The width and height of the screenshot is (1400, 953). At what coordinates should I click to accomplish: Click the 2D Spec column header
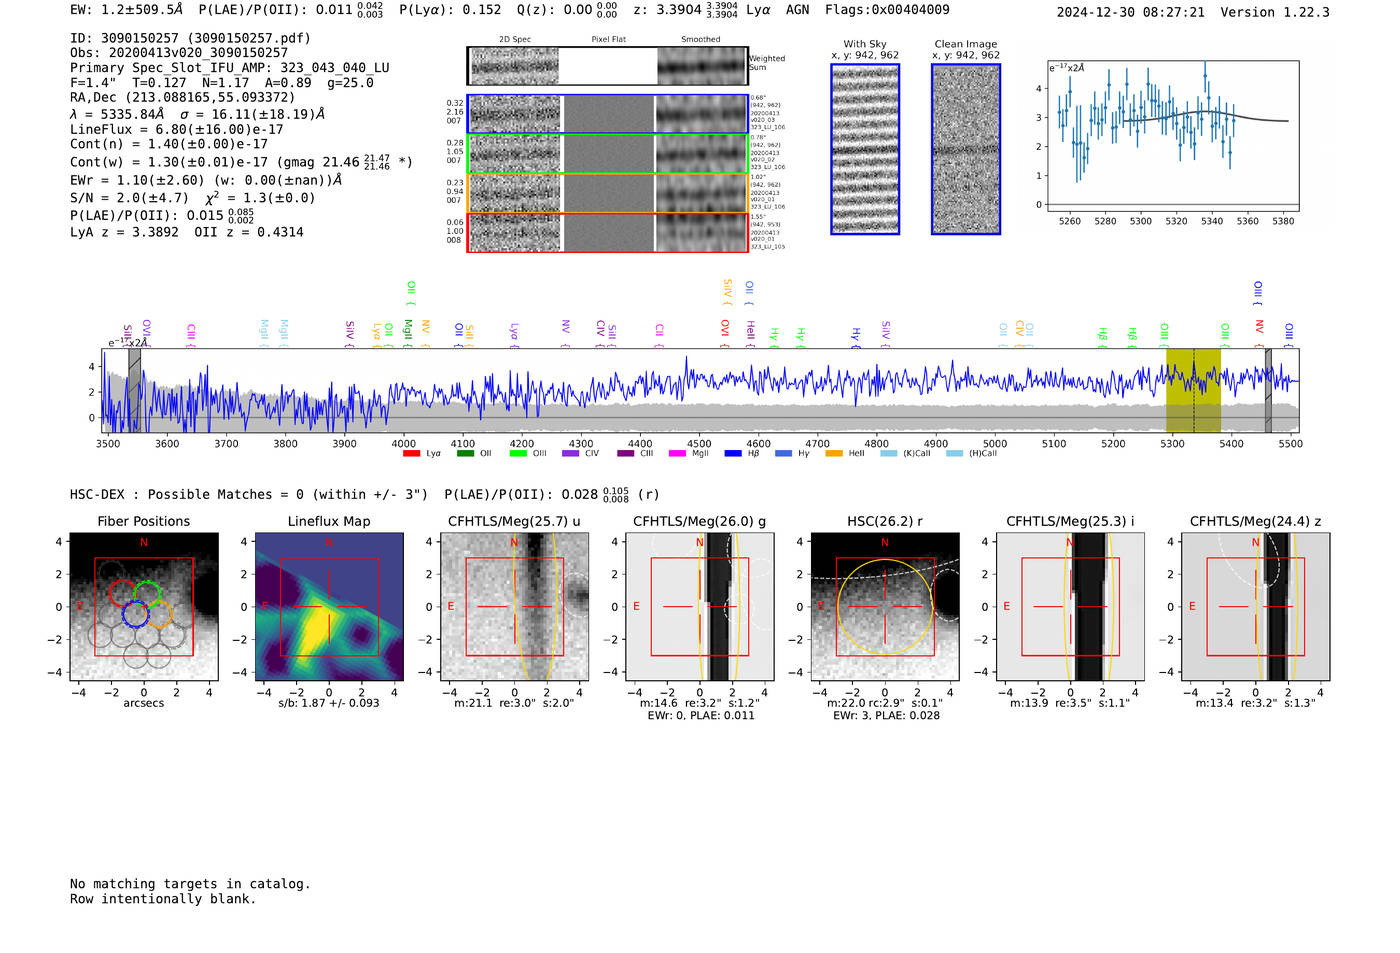click(515, 40)
